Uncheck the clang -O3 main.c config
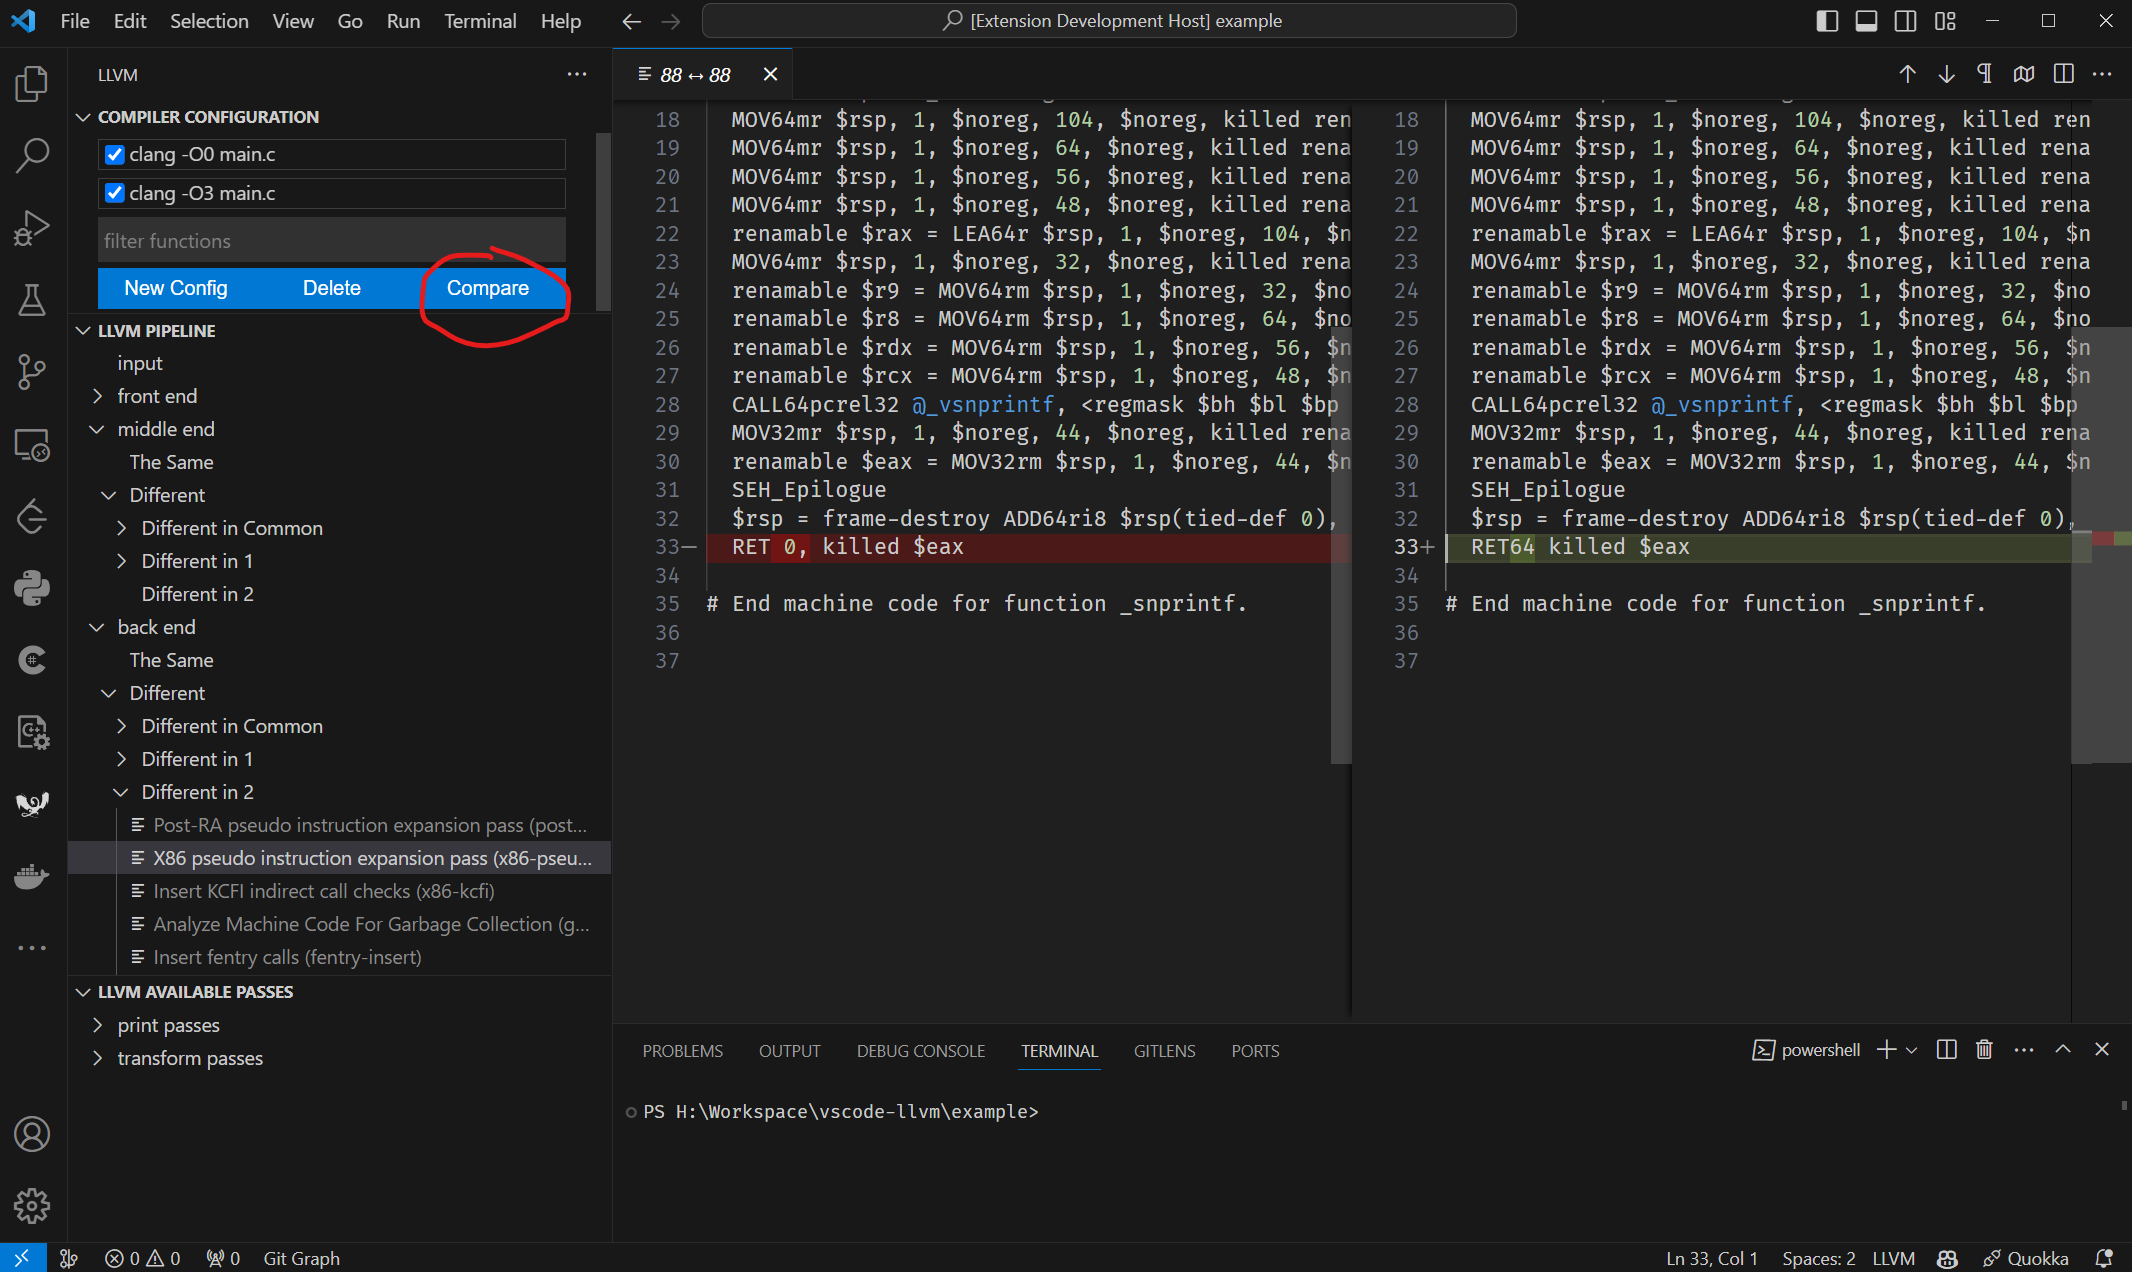The image size is (2132, 1272). tap(115, 193)
